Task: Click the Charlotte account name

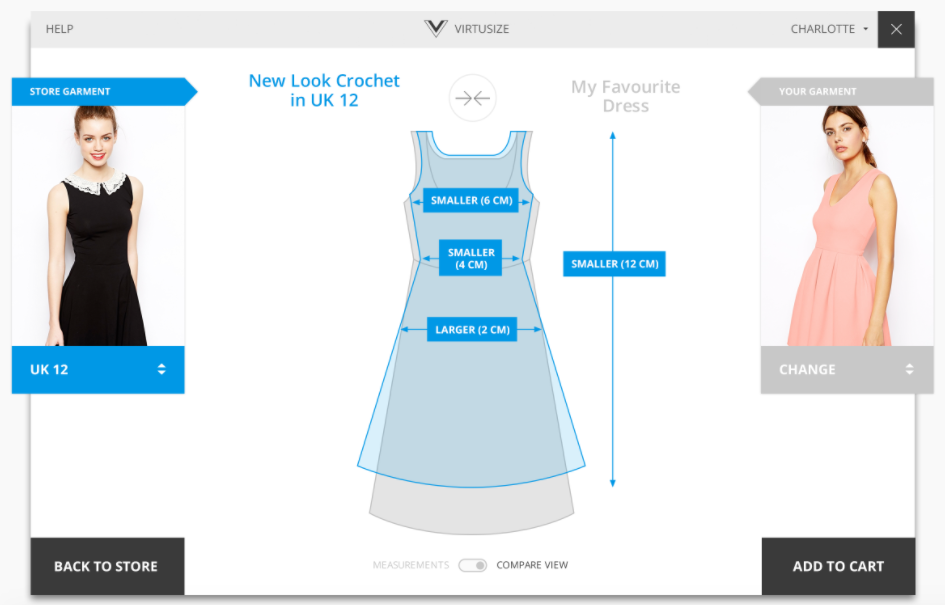Action: pyautogui.click(x=823, y=29)
